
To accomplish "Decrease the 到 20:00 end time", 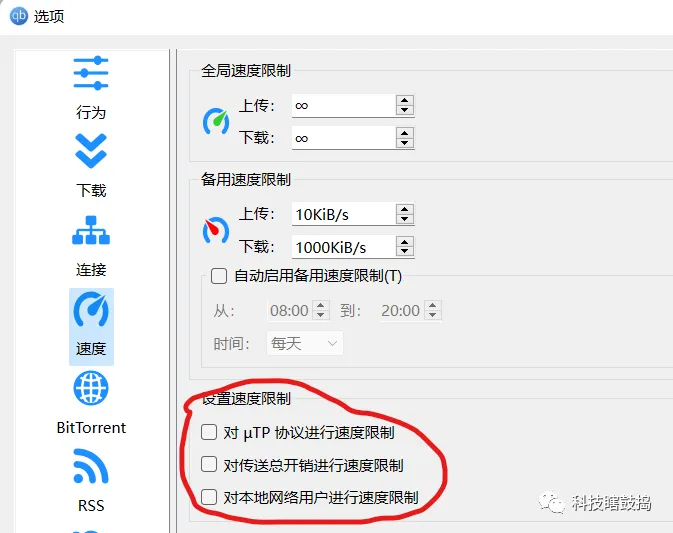I will coord(433,315).
